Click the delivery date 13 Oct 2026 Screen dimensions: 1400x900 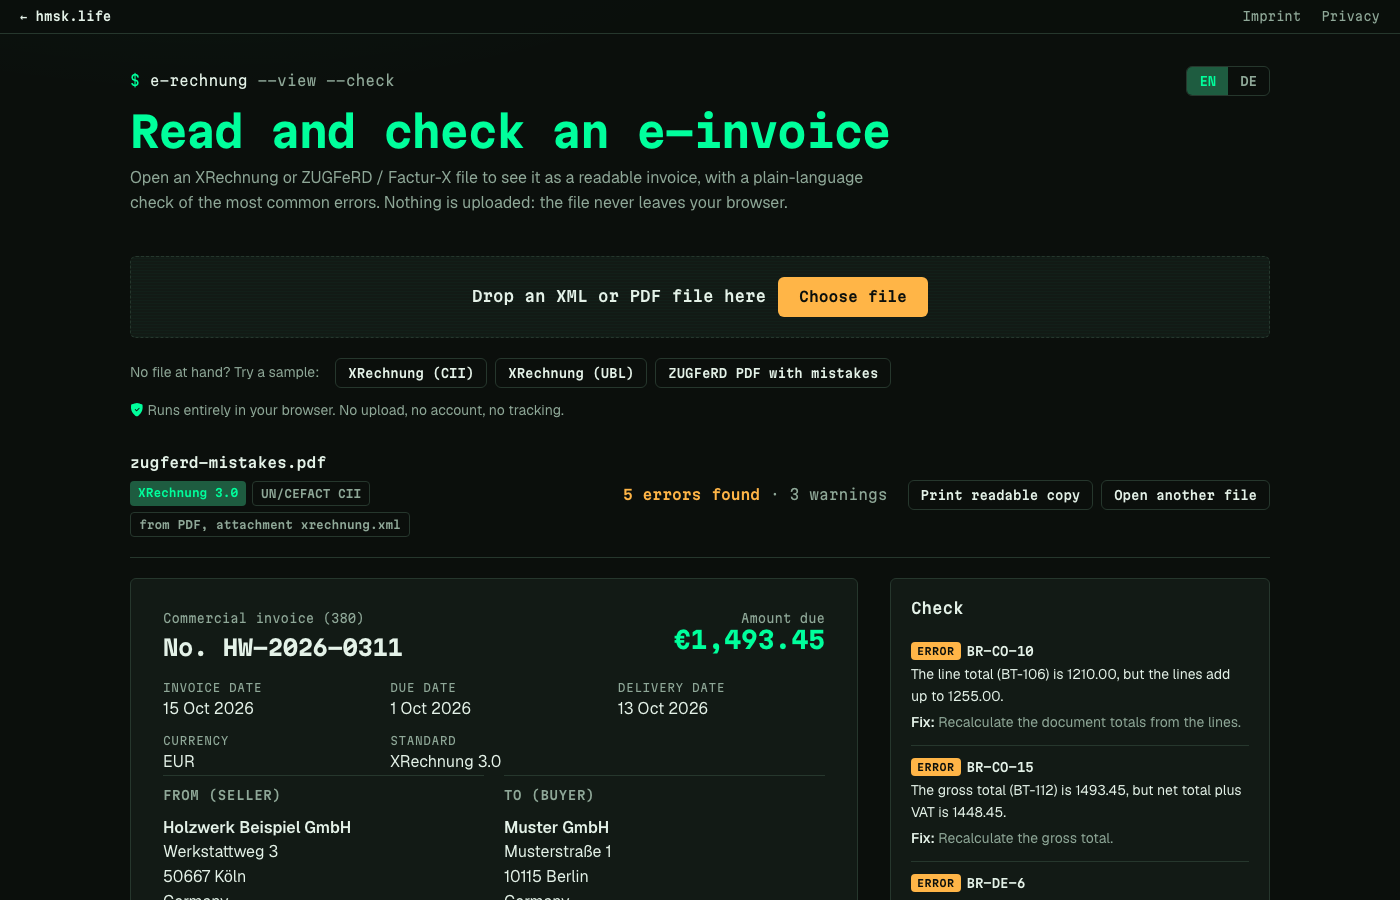(x=663, y=708)
